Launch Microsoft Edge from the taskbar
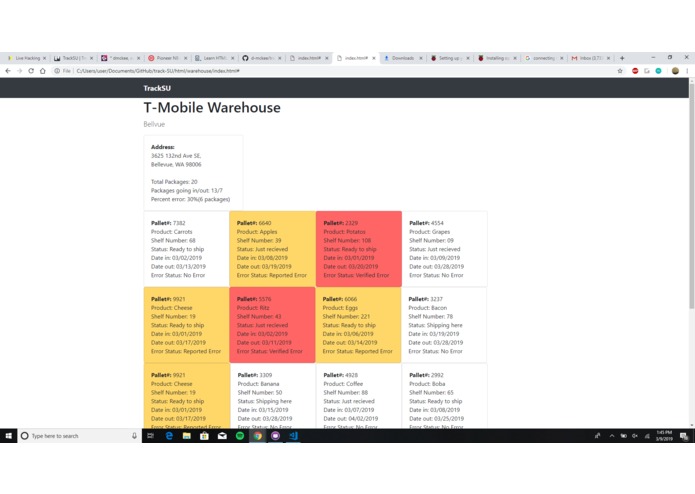695x494 pixels. tap(169, 436)
